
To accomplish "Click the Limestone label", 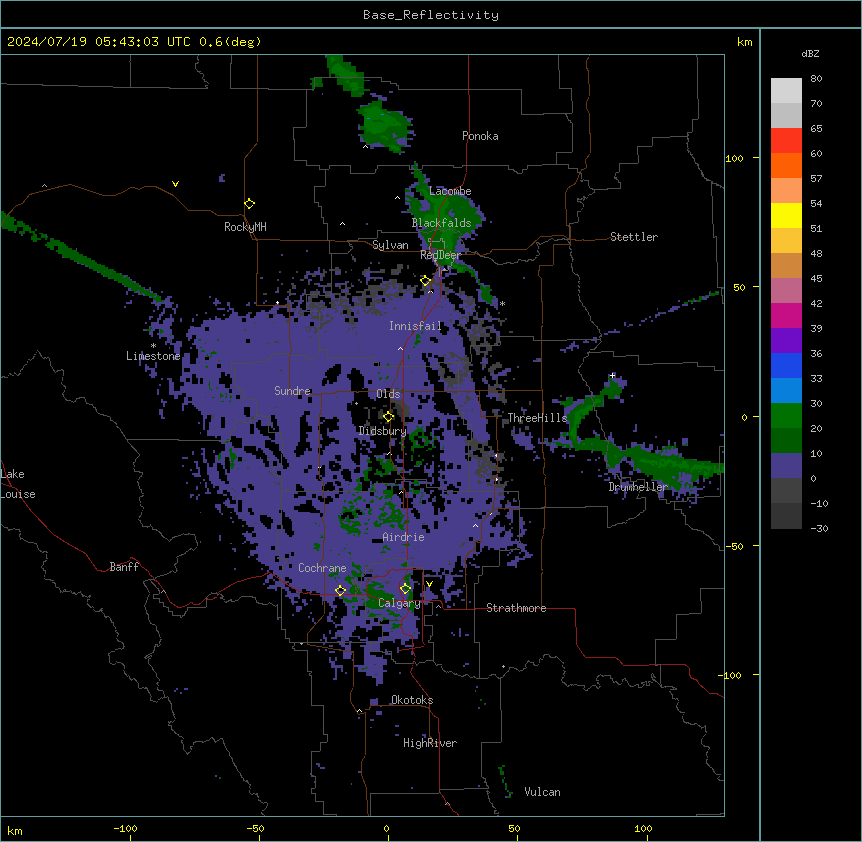I will (153, 356).
